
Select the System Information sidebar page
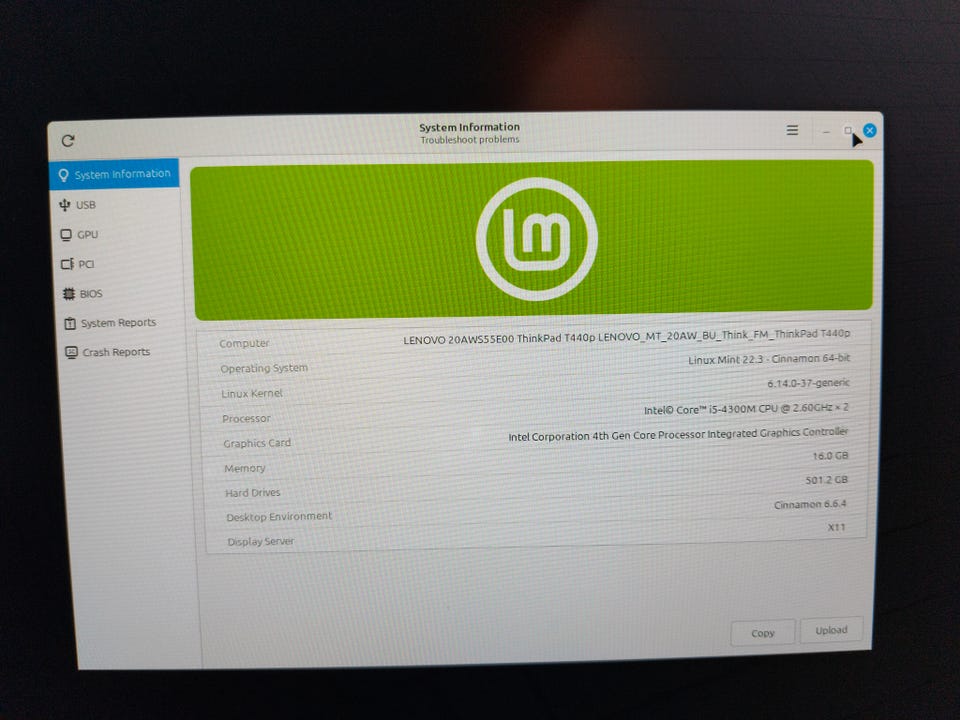click(x=114, y=174)
